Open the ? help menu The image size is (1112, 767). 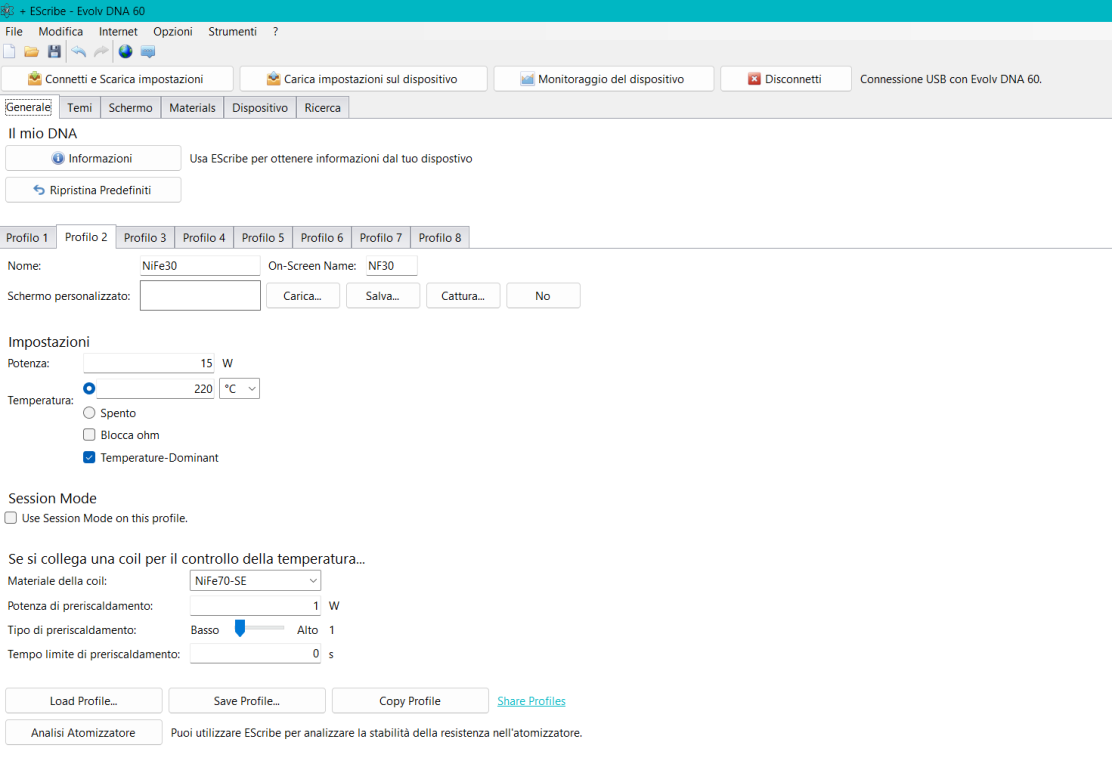275,31
